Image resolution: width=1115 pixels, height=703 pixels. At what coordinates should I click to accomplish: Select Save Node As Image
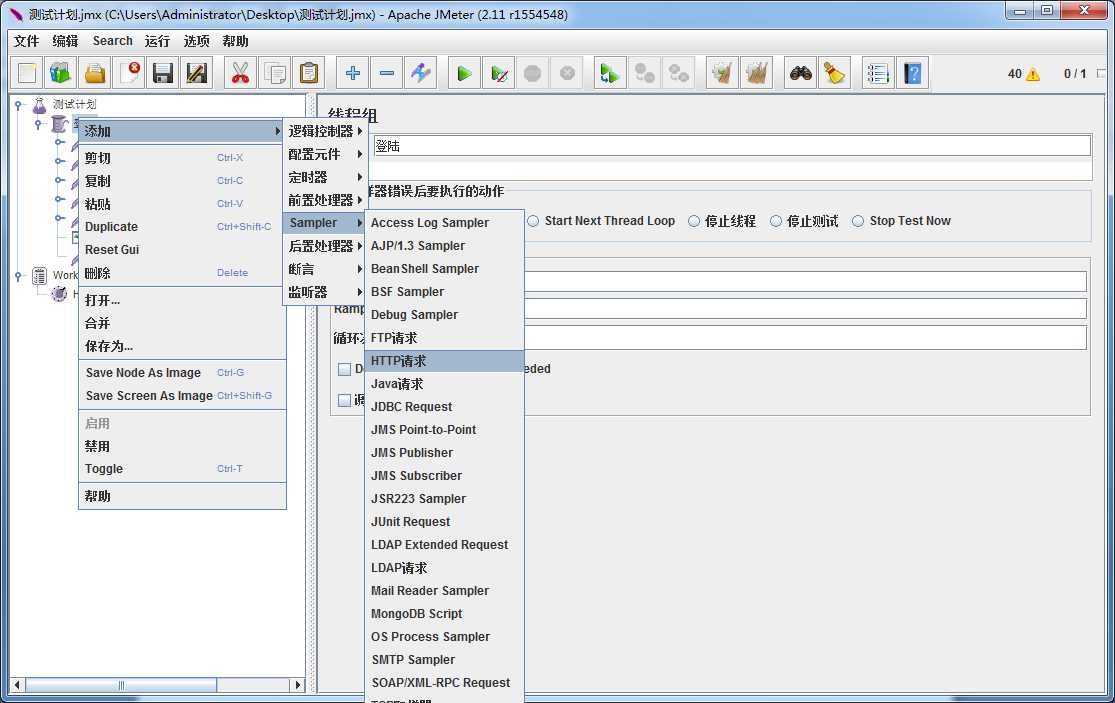point(181,372)
